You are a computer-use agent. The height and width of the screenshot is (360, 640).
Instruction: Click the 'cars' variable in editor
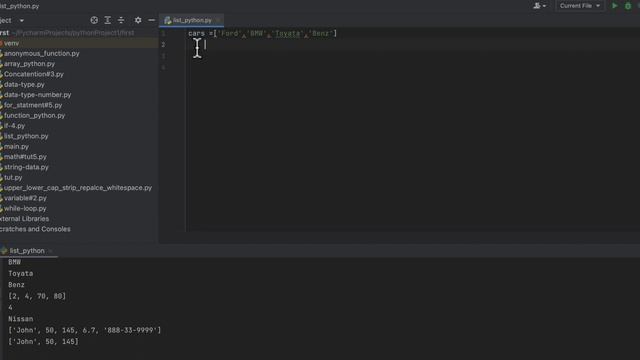(196, 33)
